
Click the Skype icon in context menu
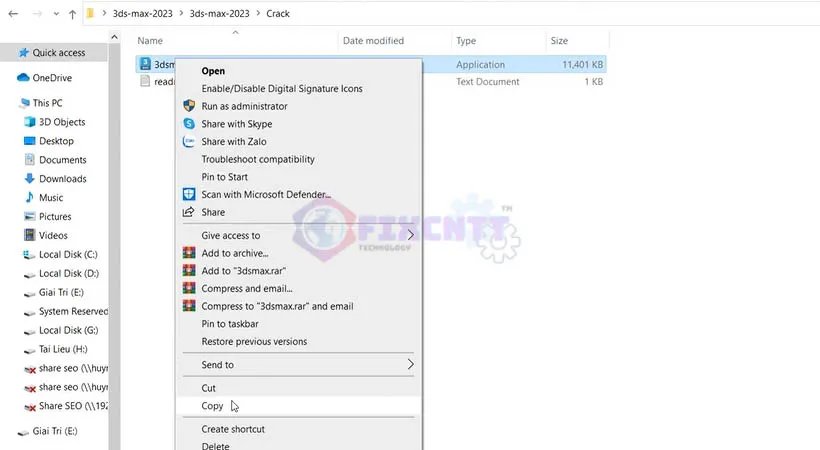(188, 124)
